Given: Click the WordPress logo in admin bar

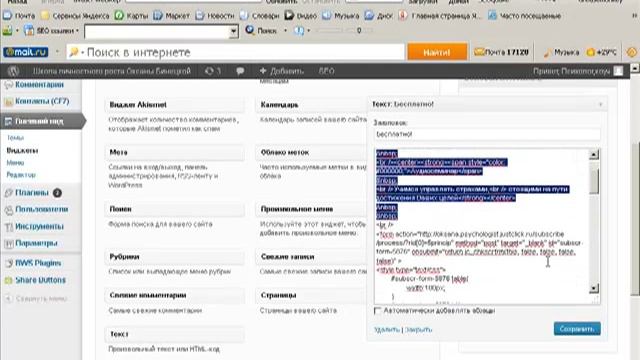Looking at the screenshot, I should 13,71.
